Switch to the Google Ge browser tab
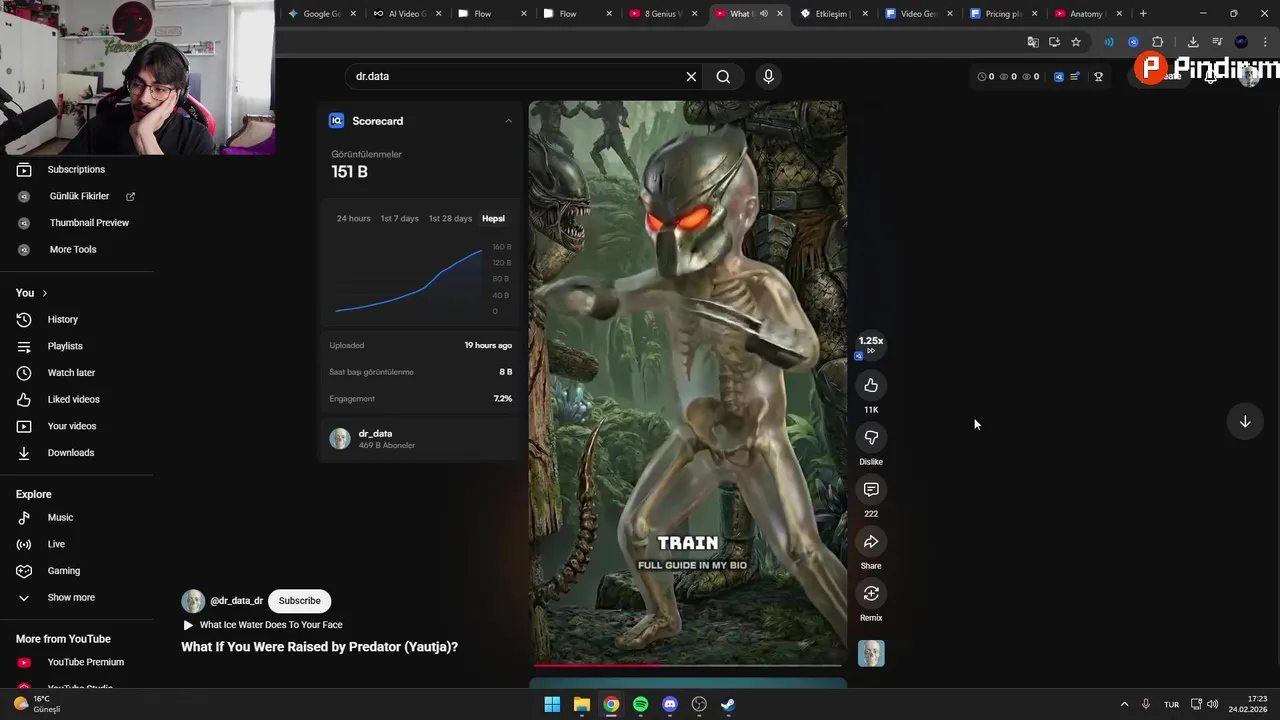 click(322, 14)
